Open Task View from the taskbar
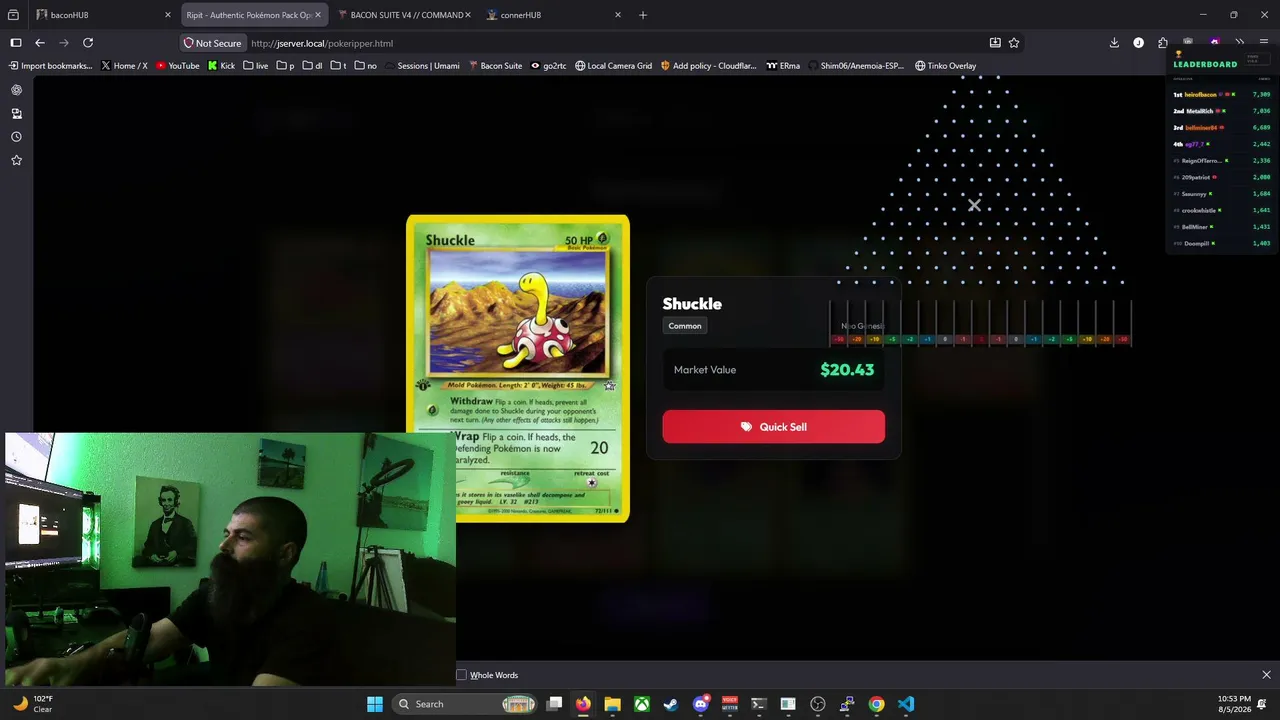The width and height of the screenshot is (1280, 720). [x=554, y=704]
